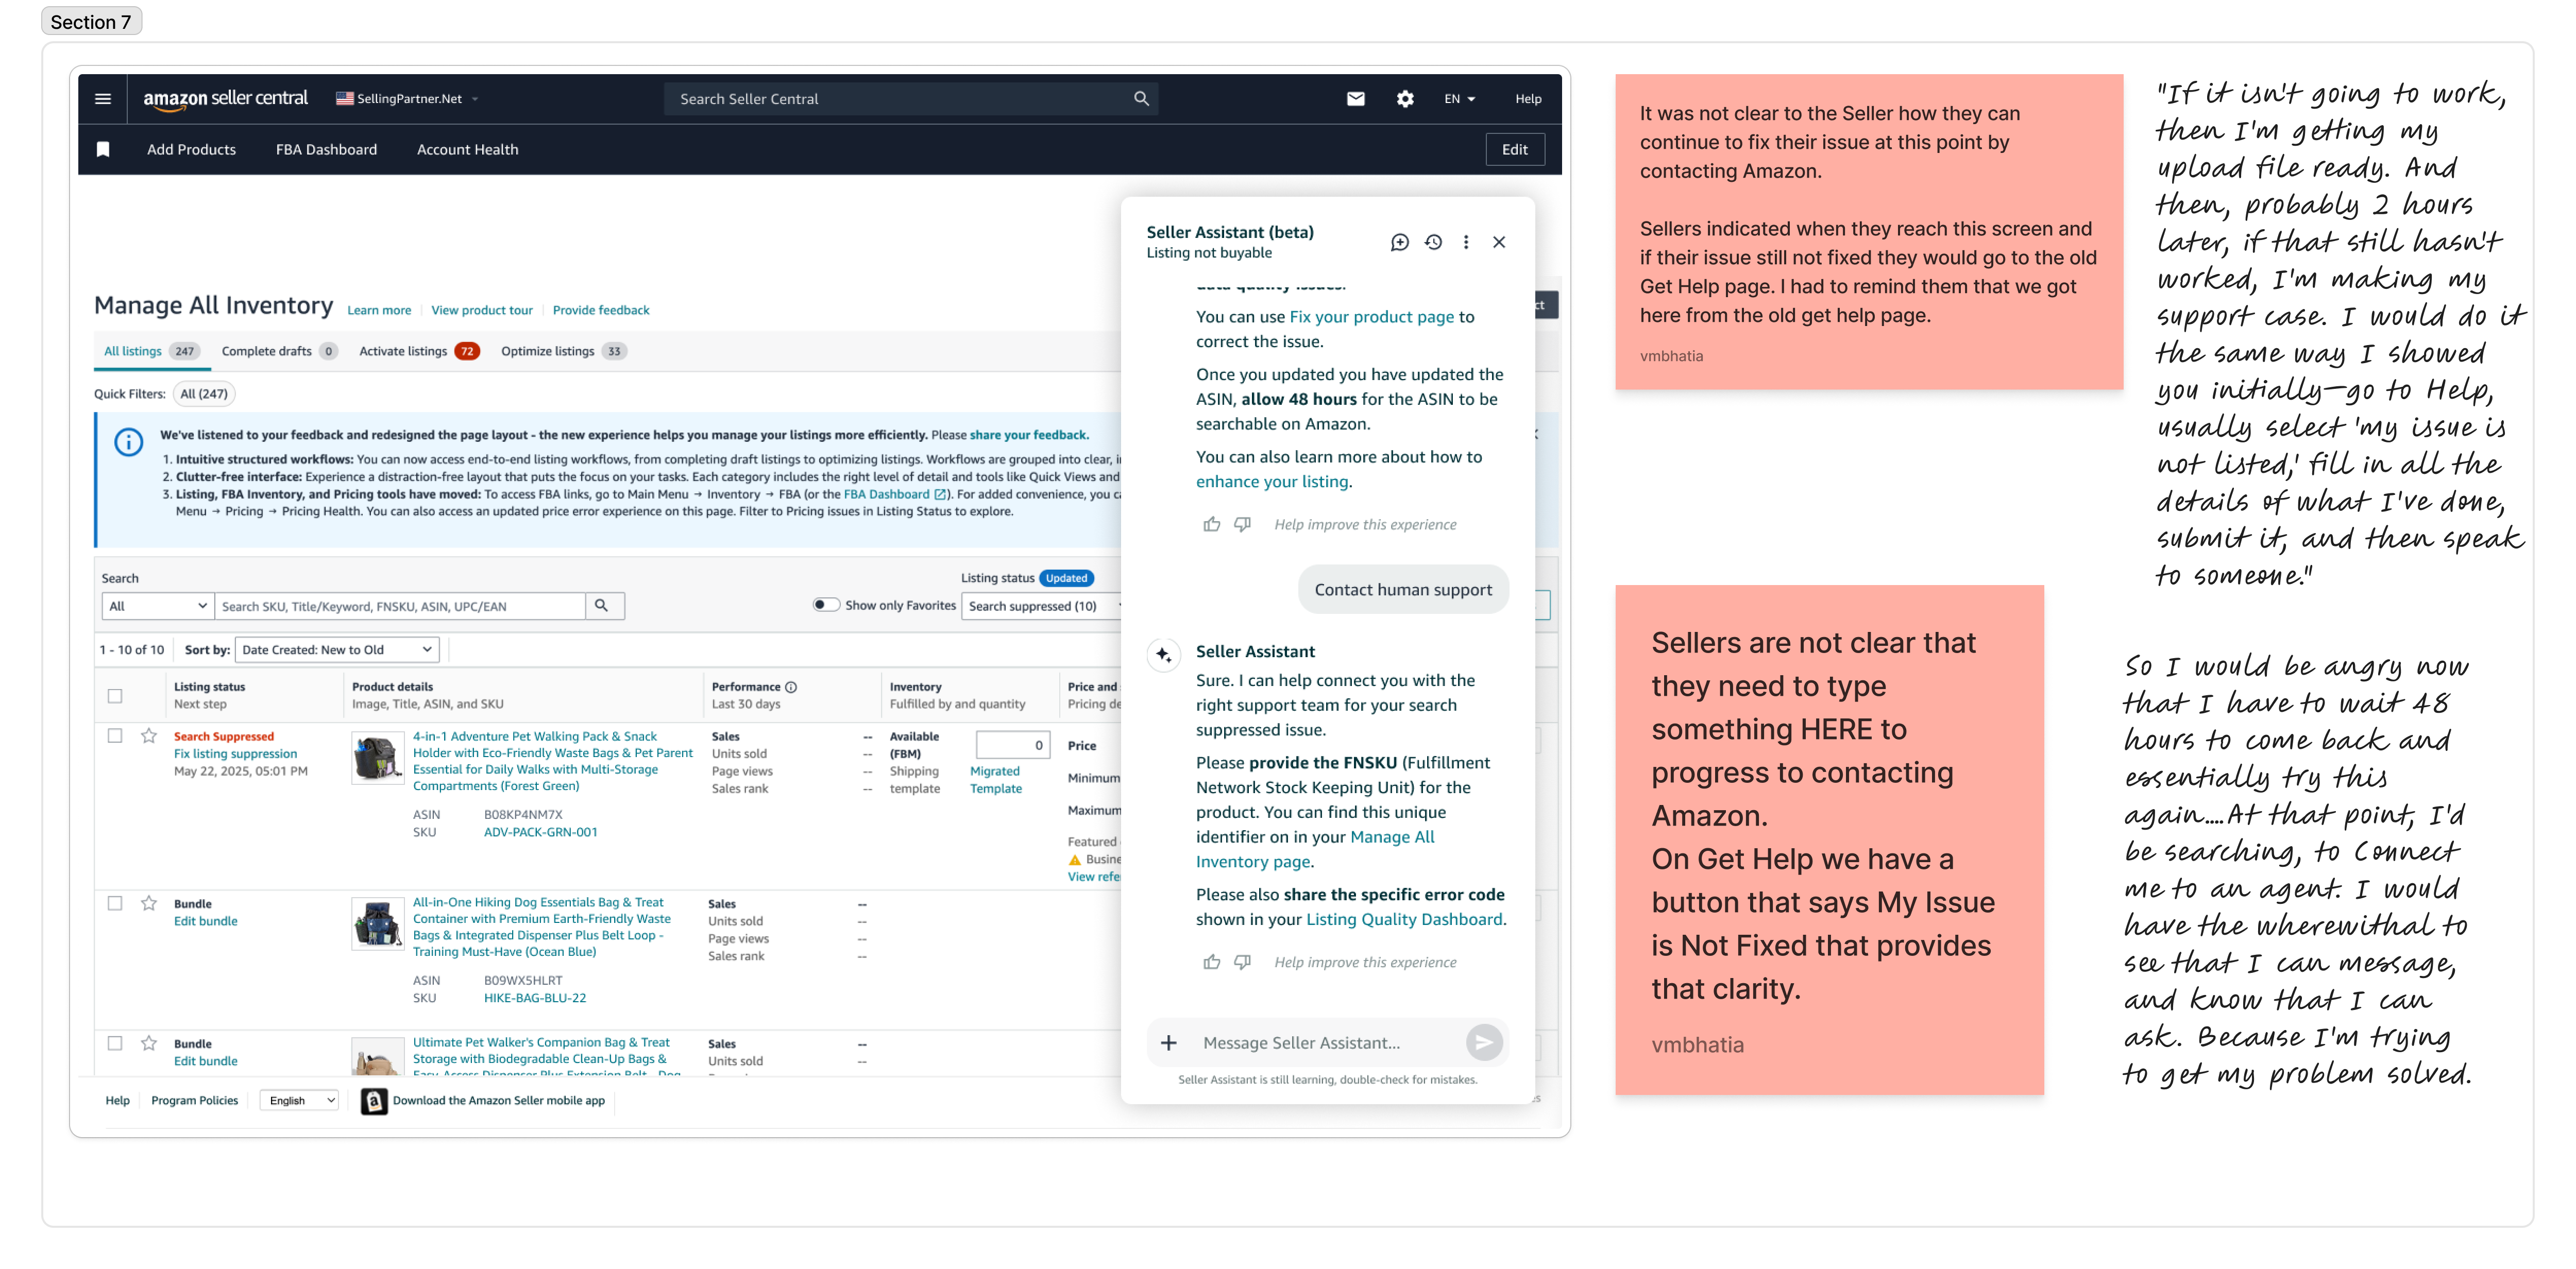
Task: Open the settings gear icon
Action: point(1405,98)
